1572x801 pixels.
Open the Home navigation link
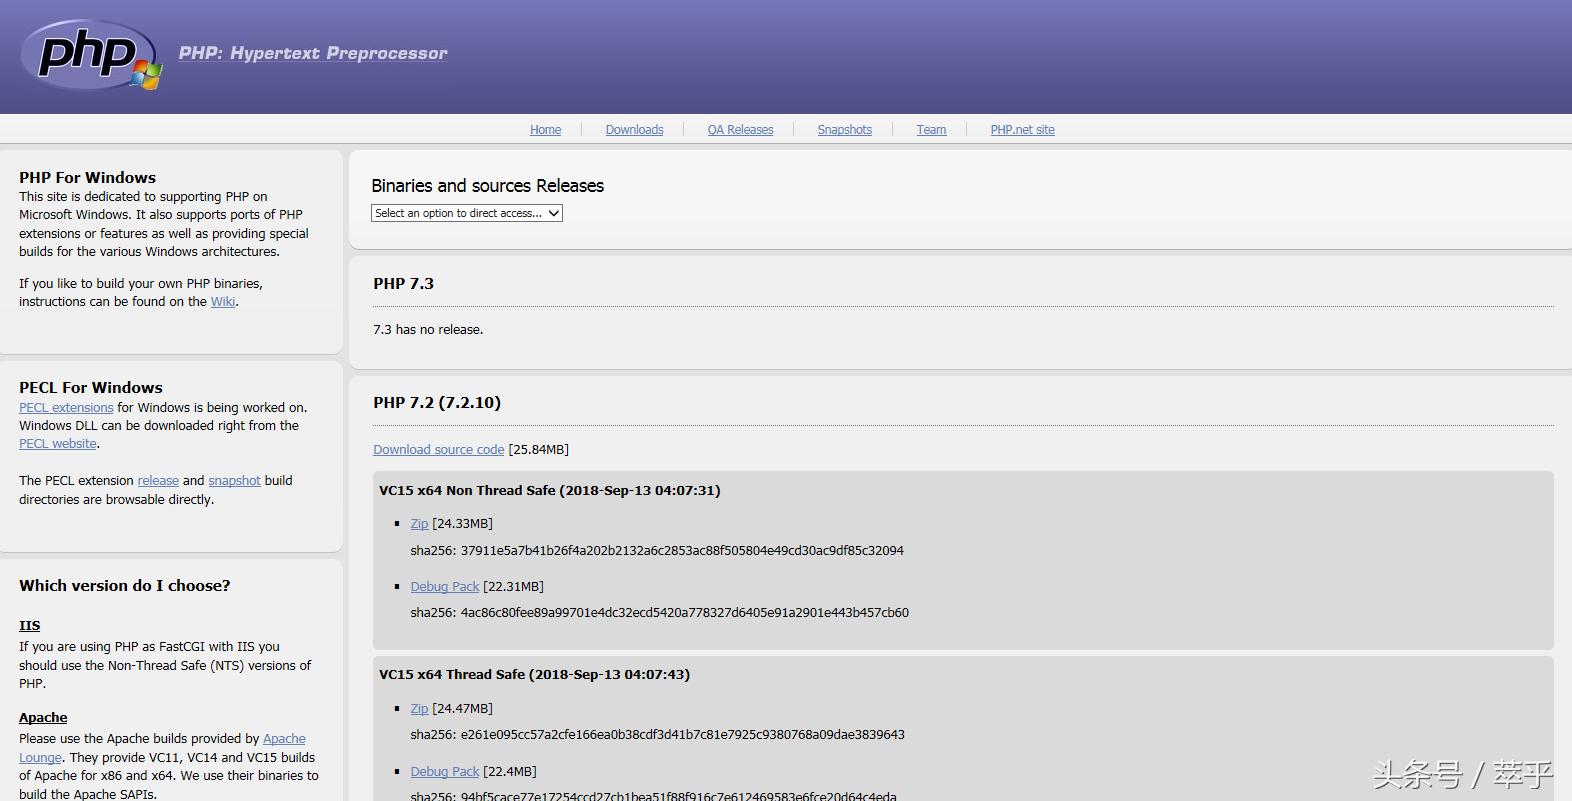(x=545, y=130)
